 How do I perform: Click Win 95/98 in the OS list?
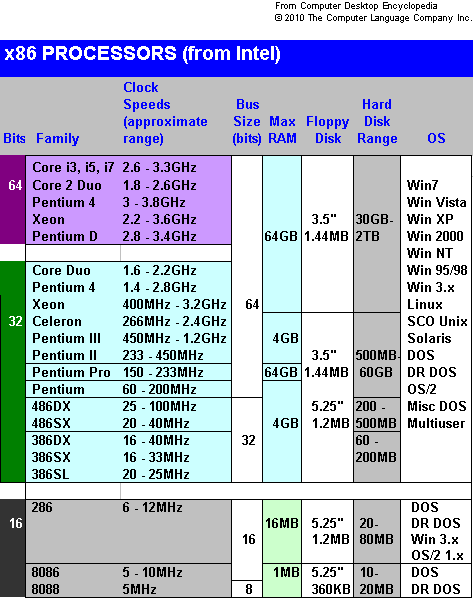[437, 270]
